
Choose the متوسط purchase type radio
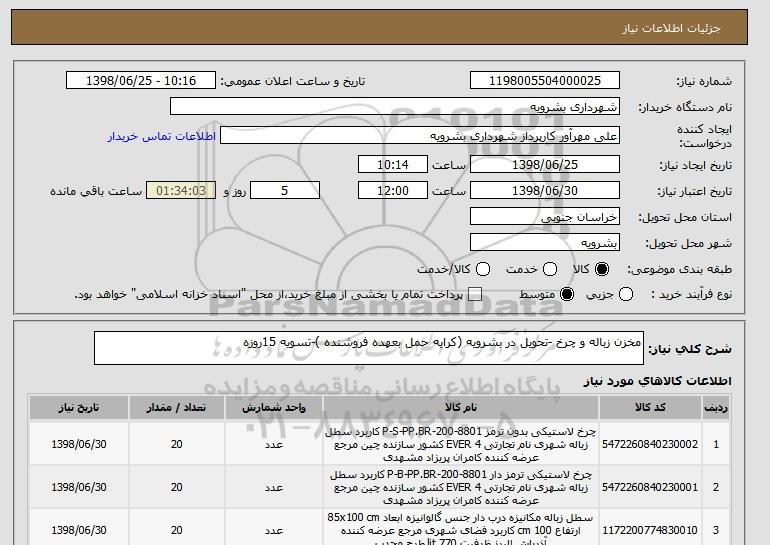click(567, 294)
